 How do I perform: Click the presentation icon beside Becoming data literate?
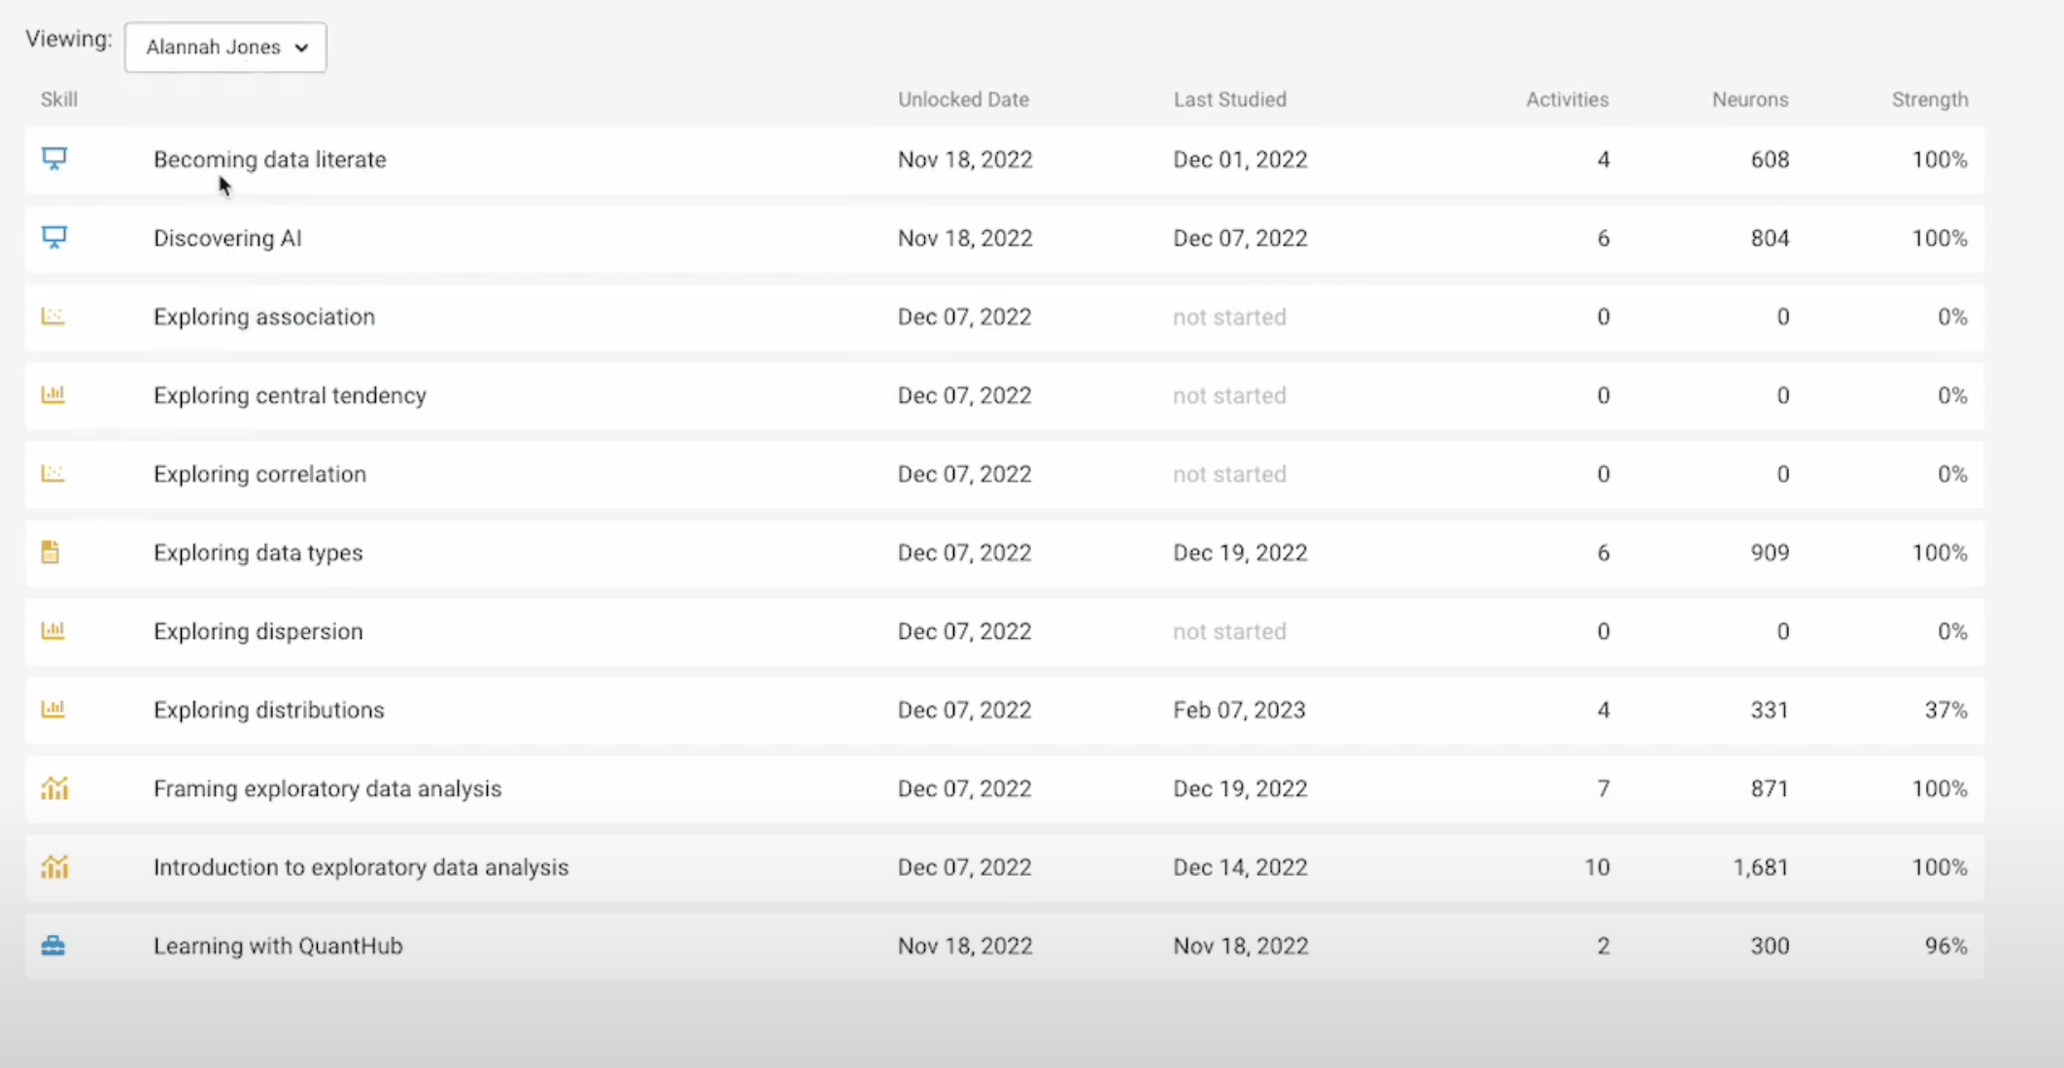click(53, 158)
